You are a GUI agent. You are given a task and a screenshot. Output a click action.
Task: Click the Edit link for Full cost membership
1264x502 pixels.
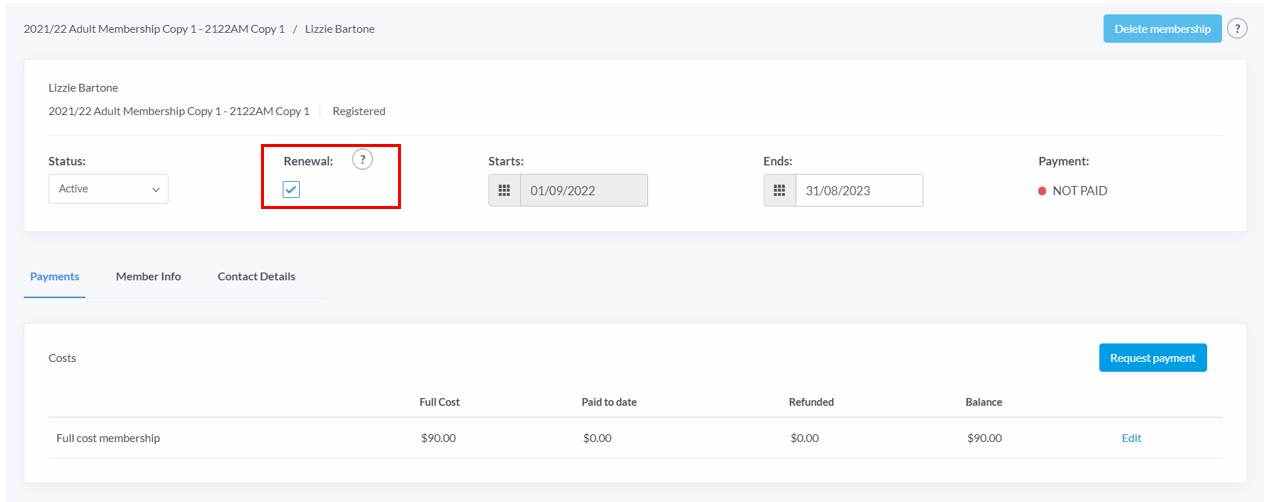(1131, 438)
